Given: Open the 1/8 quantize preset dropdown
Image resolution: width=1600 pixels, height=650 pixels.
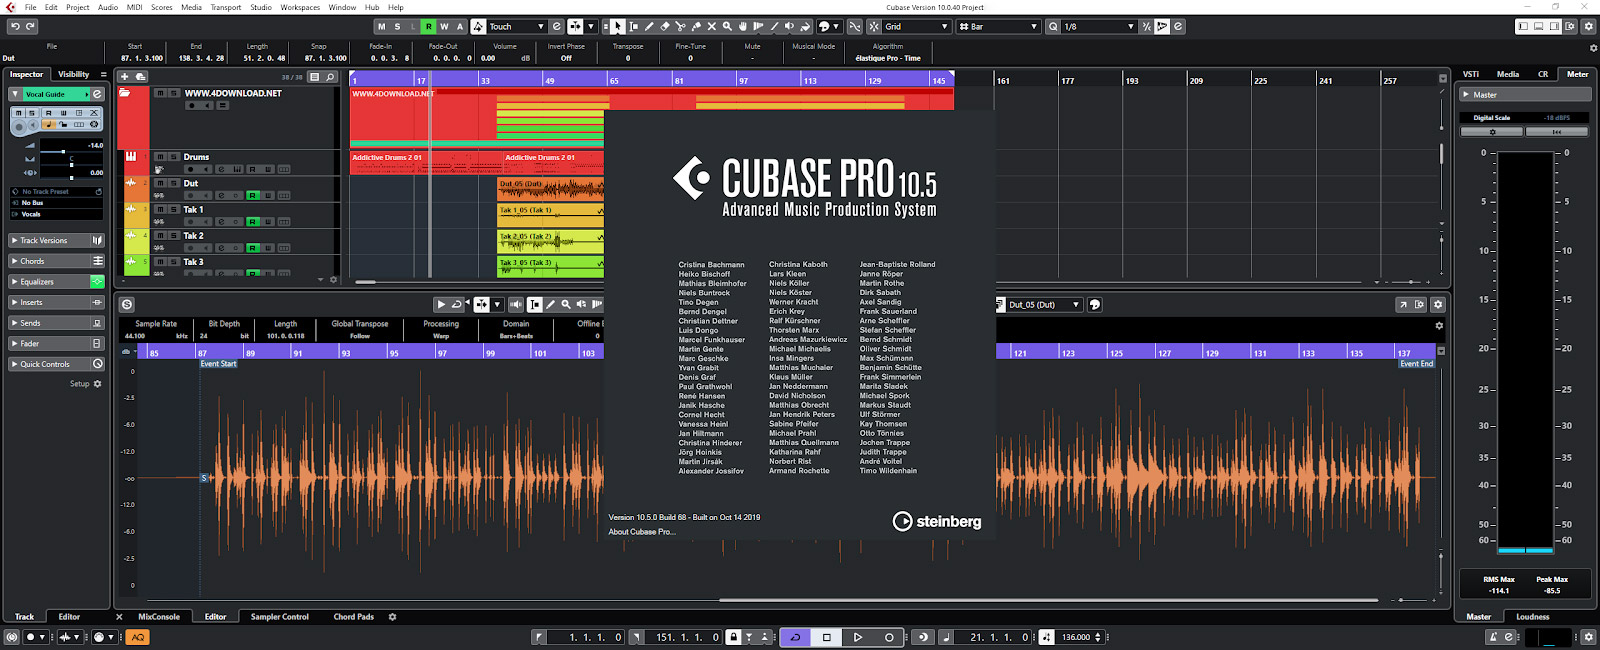Looking at the screenshot, I should (1099, 26).
